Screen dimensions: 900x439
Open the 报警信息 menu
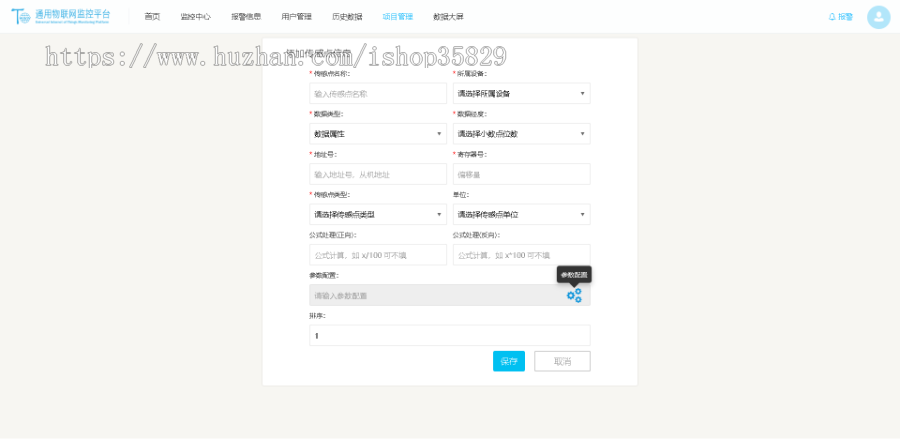pos(246,17)
